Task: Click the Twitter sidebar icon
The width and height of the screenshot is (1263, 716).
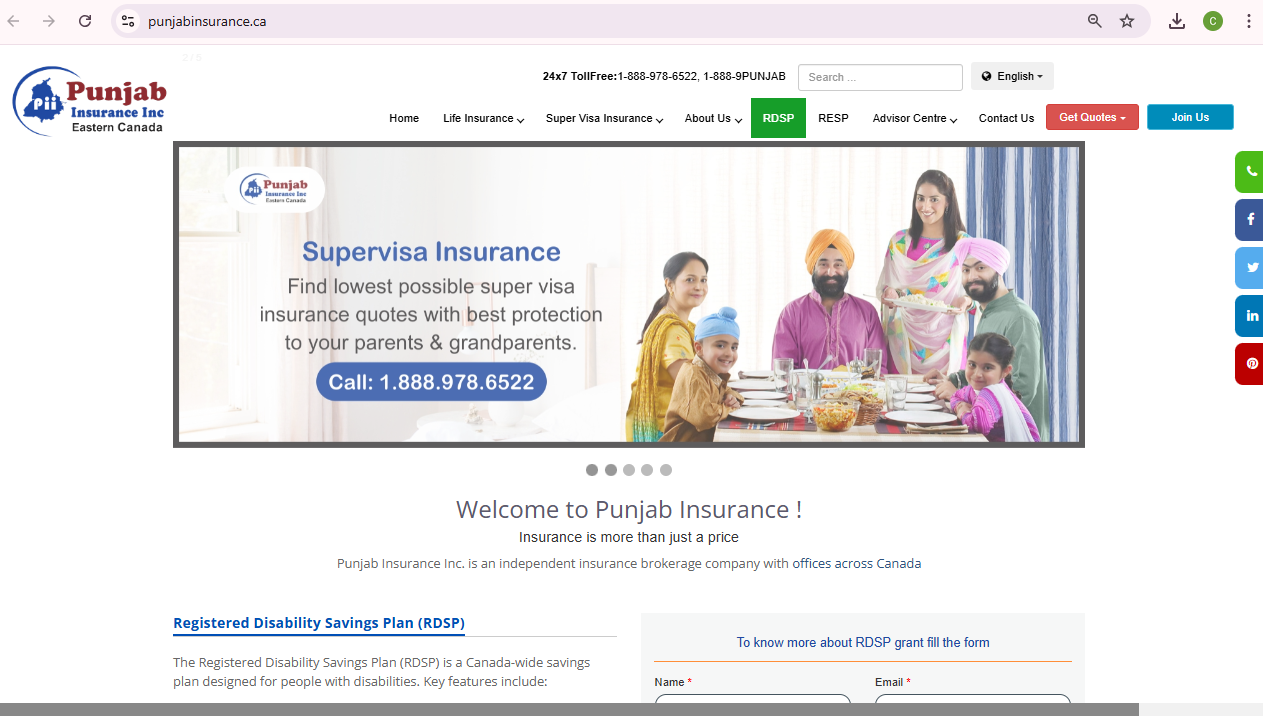Action: pos(1250,268)
